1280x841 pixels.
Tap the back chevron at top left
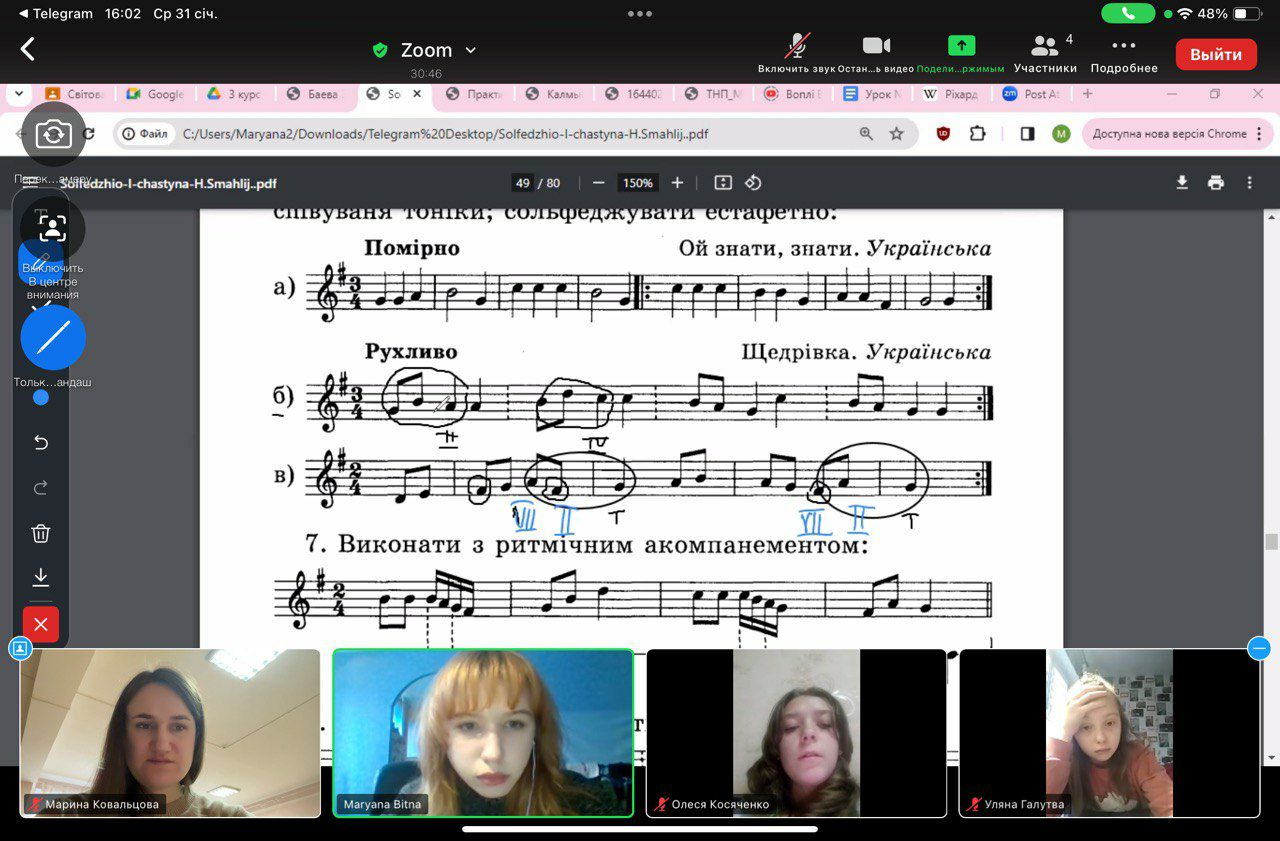pyautogui.click(x=27, y=49)
